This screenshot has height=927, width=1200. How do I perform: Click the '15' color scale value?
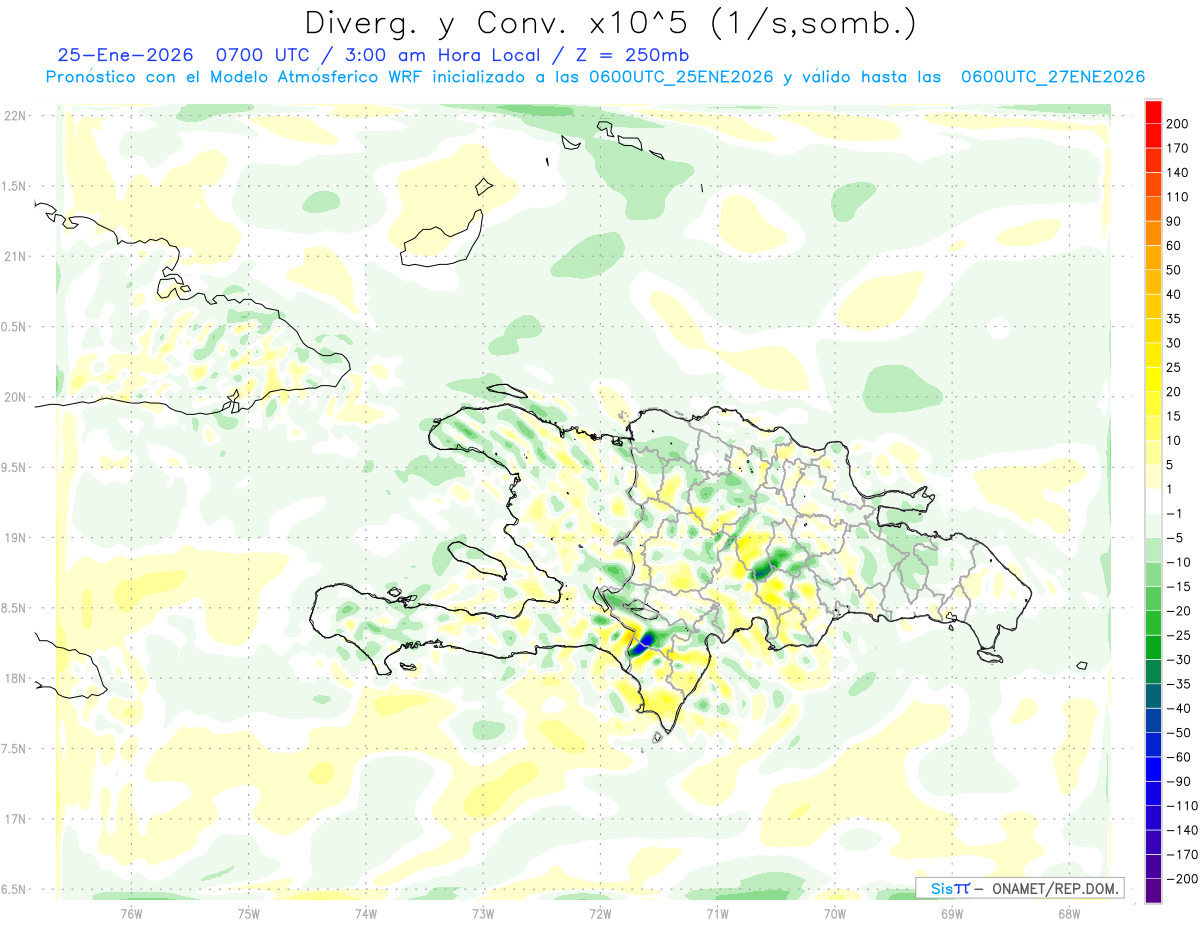point(1175,416)
